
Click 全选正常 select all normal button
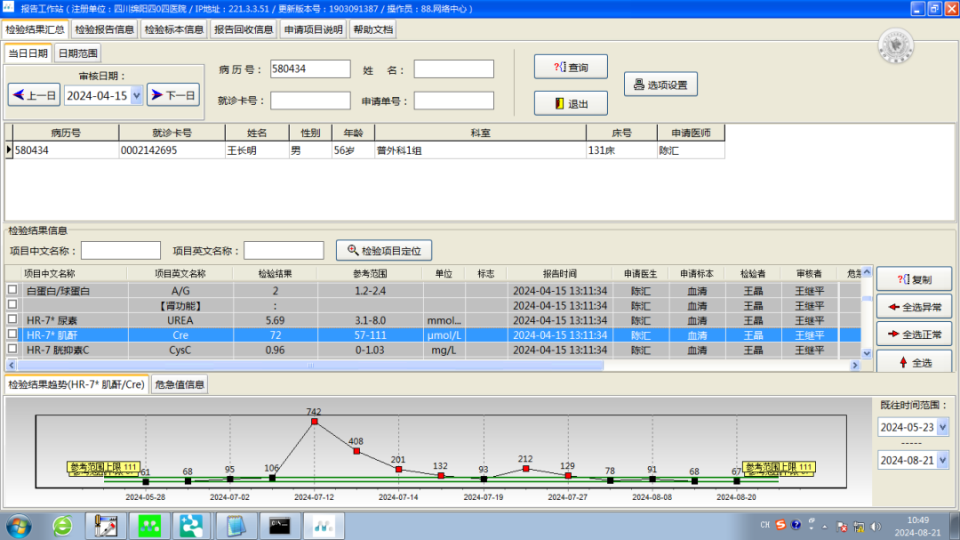914,334
